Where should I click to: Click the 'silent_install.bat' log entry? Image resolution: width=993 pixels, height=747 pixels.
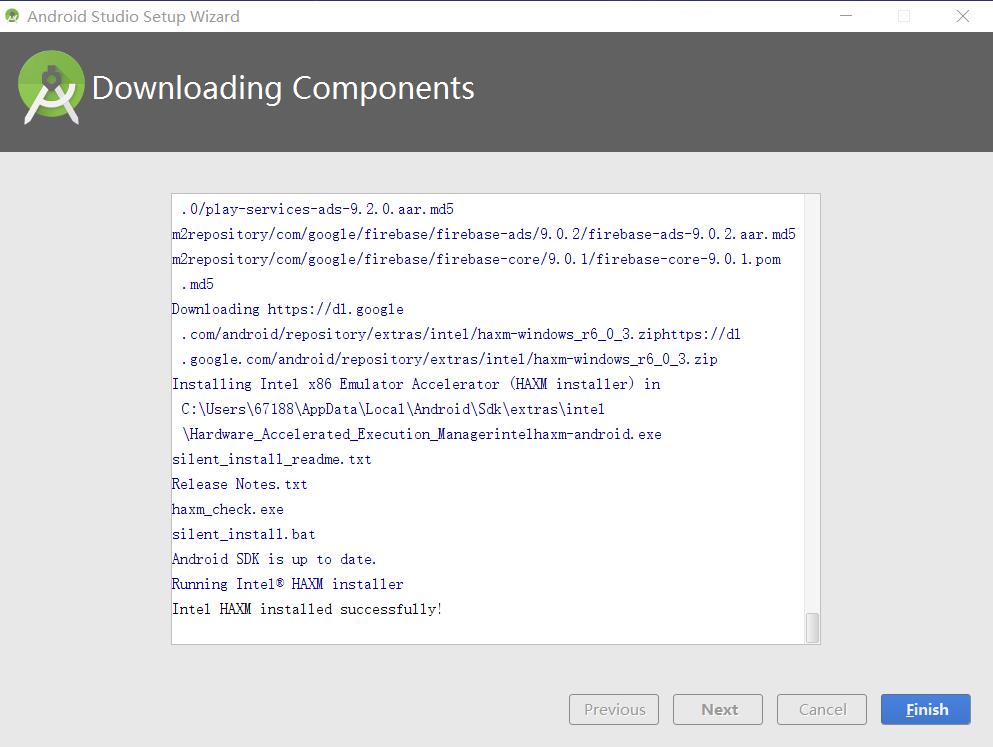point(244,534)
